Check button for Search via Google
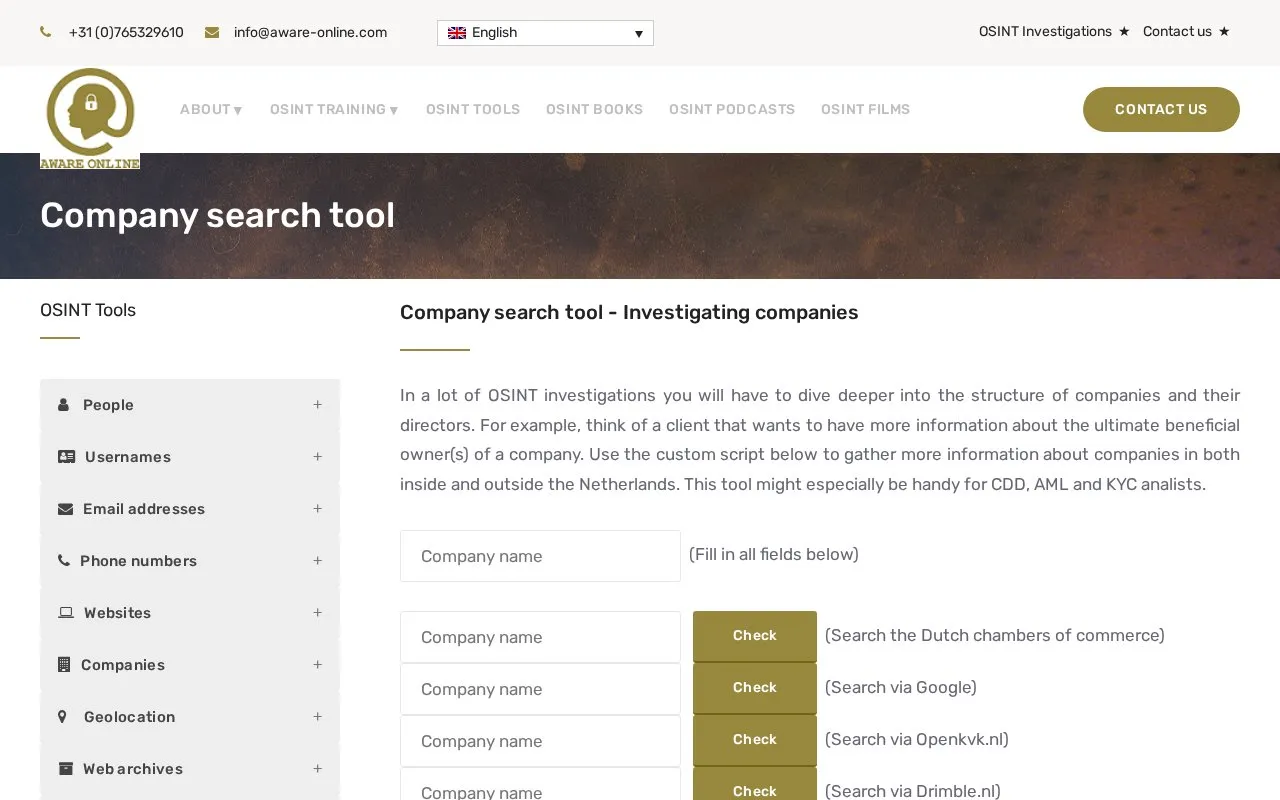Viewport: 1280px width, 800px height. pos(755,688)
